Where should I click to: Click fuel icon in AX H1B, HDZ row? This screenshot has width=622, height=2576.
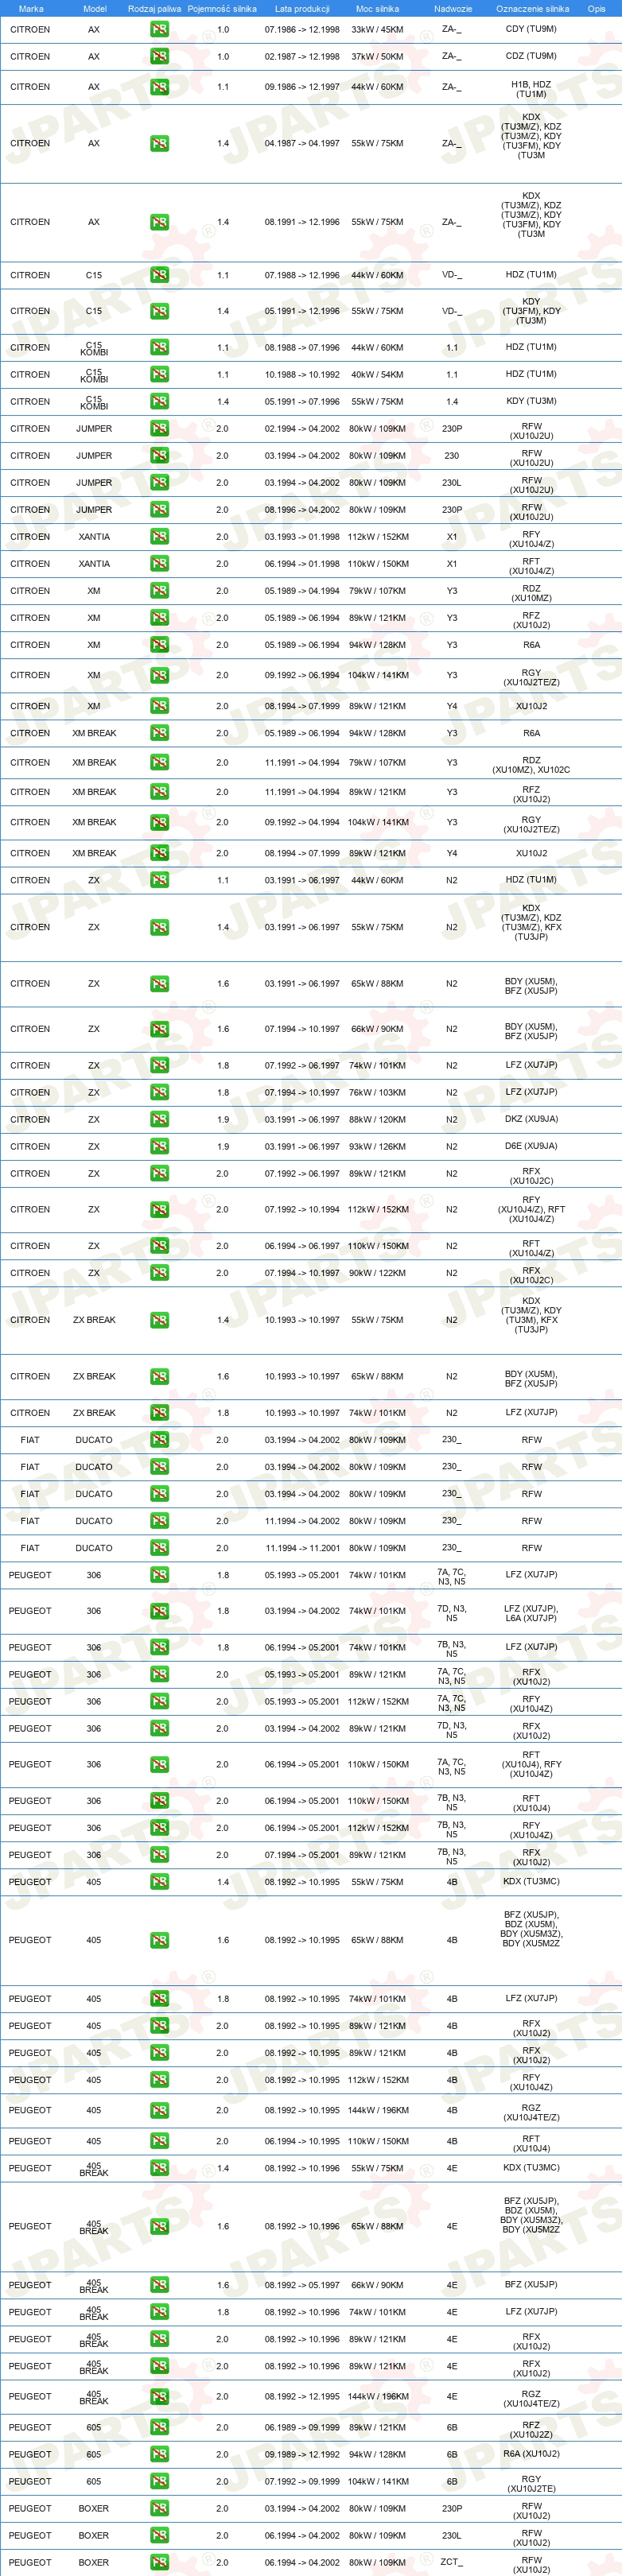click(159, 87)
